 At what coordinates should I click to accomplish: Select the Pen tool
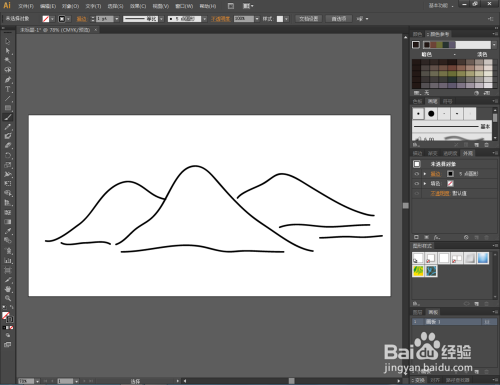point(8,79)
